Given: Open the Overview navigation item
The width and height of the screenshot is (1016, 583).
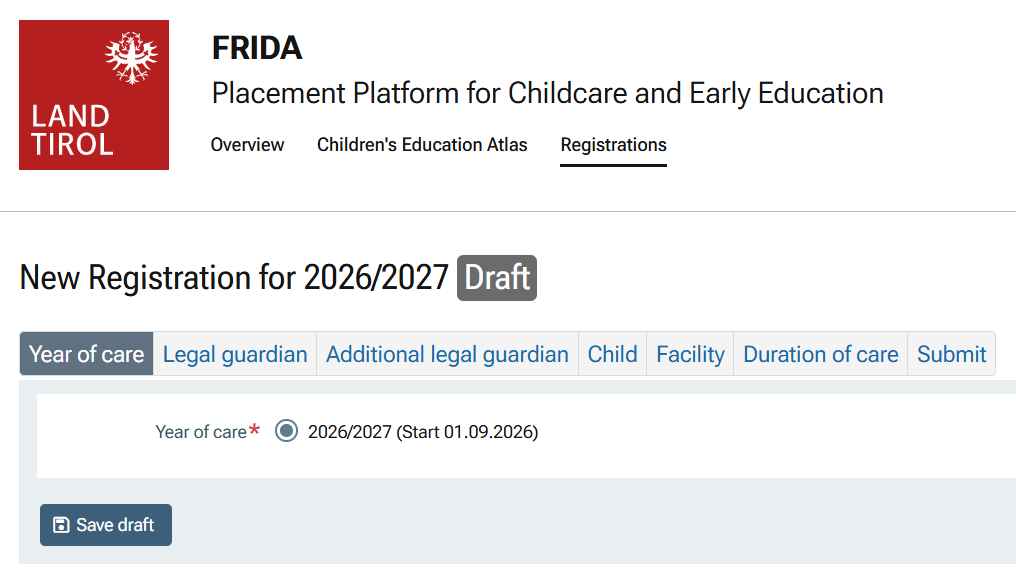Looking at the screenshot, I should coord(247,145).
